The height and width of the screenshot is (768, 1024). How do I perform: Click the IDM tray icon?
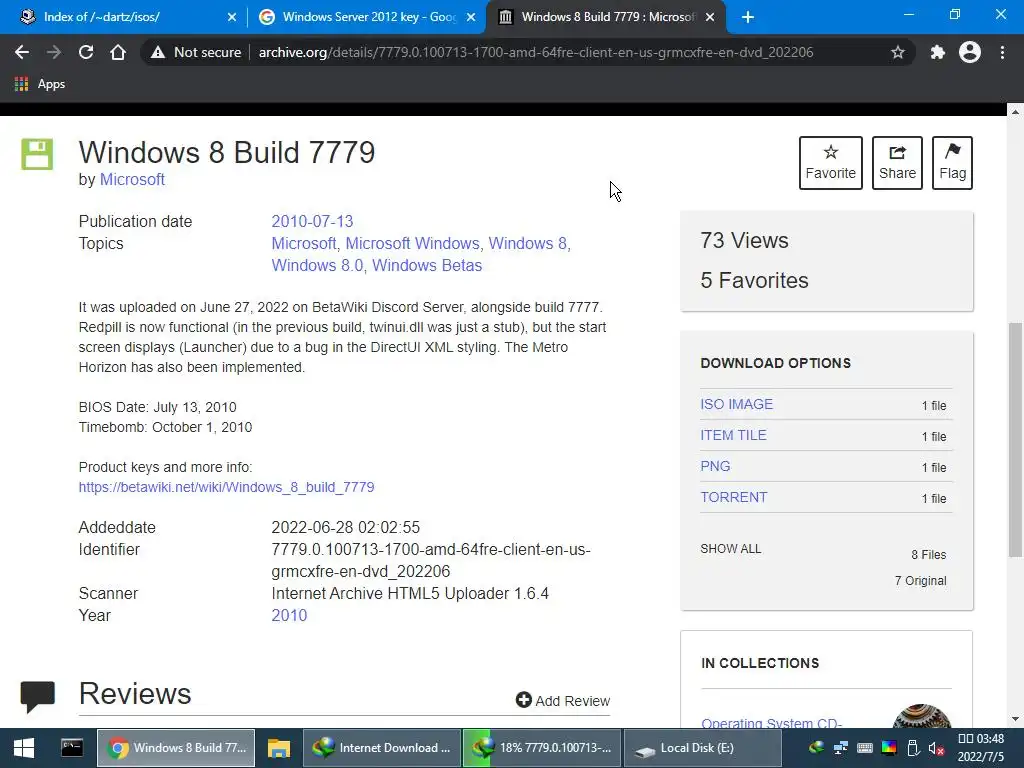tap(816, 748)
